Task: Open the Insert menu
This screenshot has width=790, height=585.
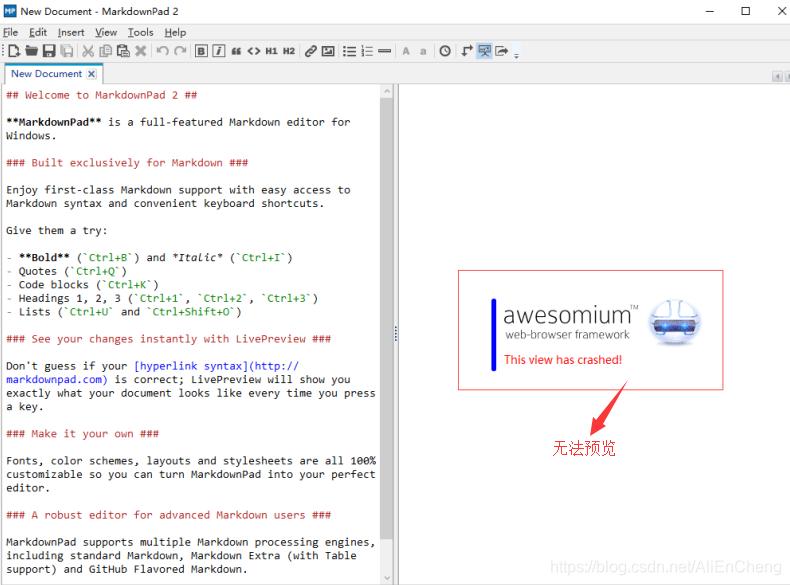Action: (71, 32)
